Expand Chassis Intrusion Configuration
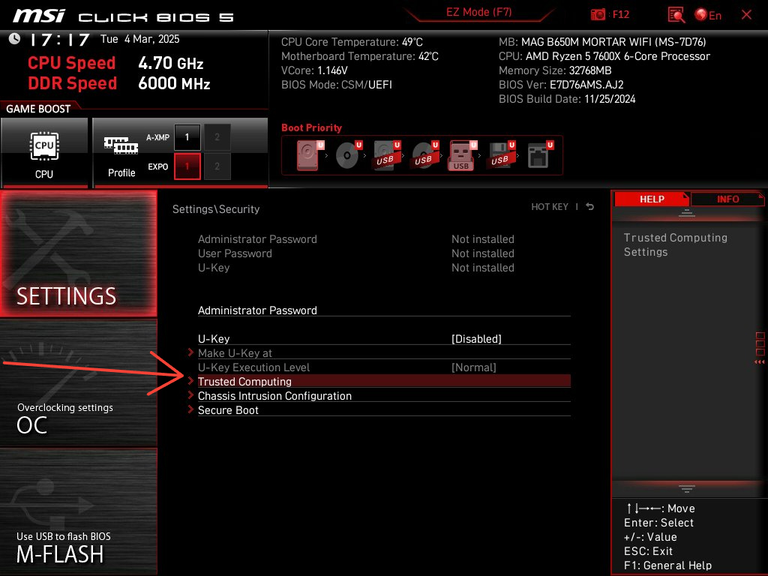This screenshot has width=768, height=576. click(x=274, y=396)
